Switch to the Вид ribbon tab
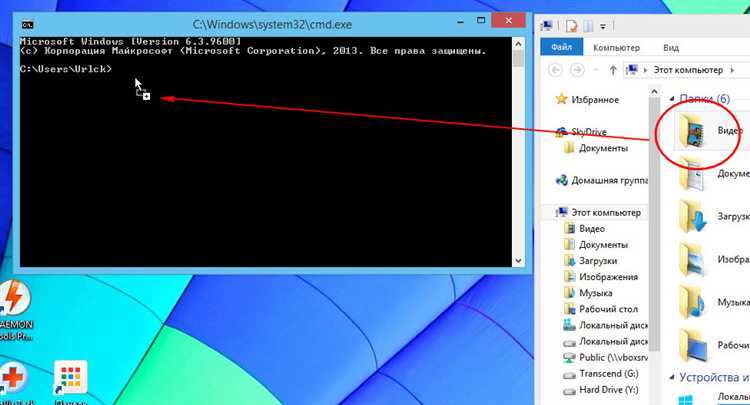 pos(671,48)
